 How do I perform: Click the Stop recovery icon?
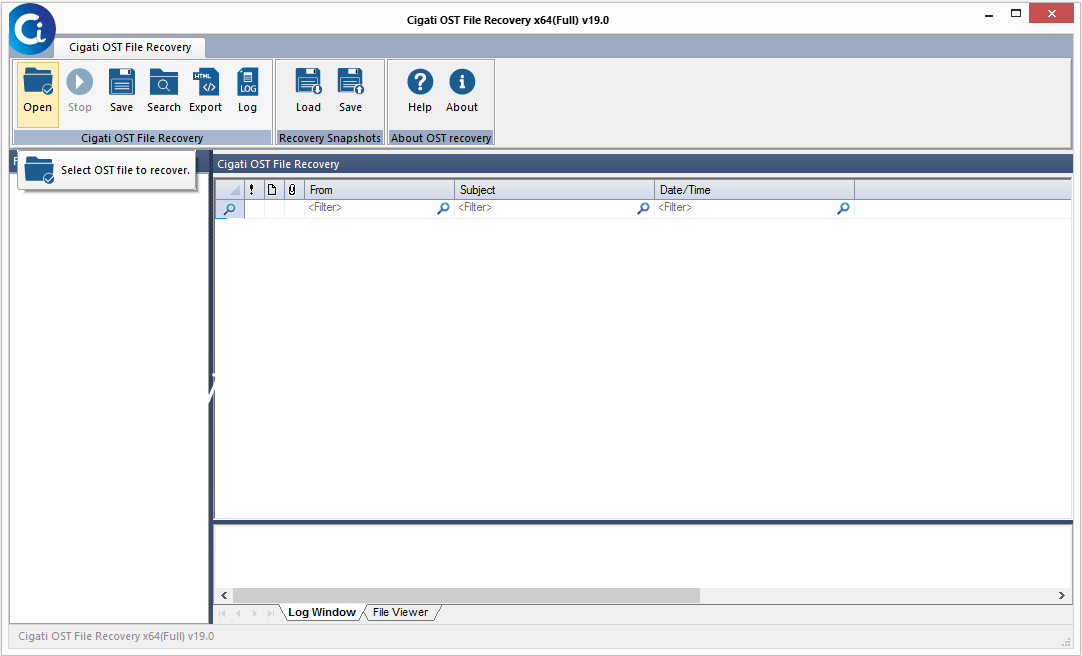point(79,91)
